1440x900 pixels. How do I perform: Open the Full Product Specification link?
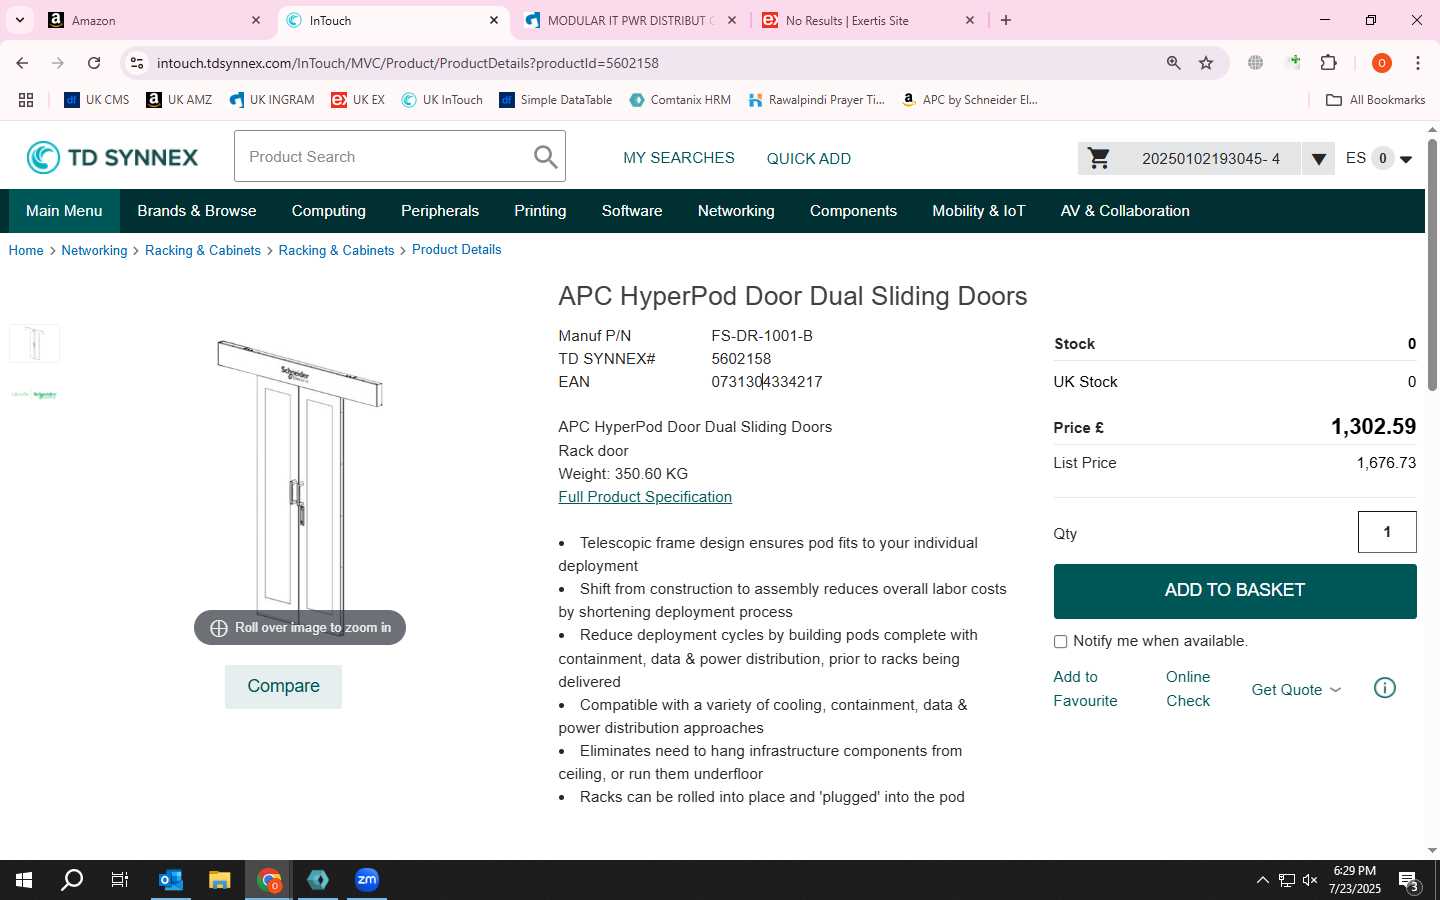tap(645, 497)
